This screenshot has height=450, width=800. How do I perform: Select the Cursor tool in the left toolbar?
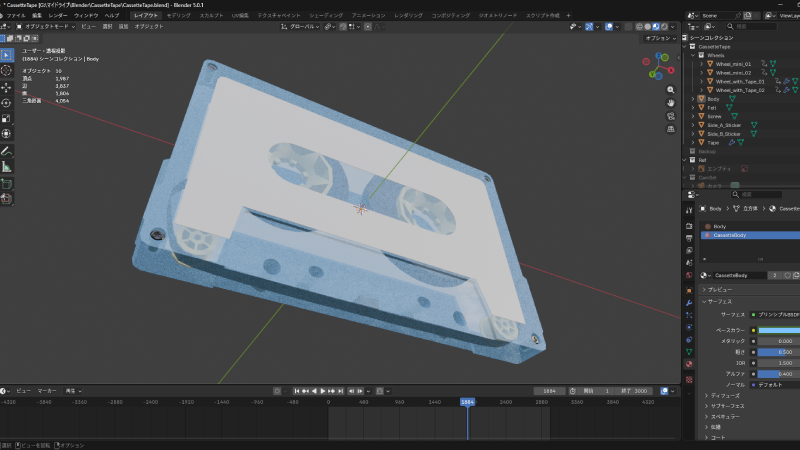click(x=6, y=70)
